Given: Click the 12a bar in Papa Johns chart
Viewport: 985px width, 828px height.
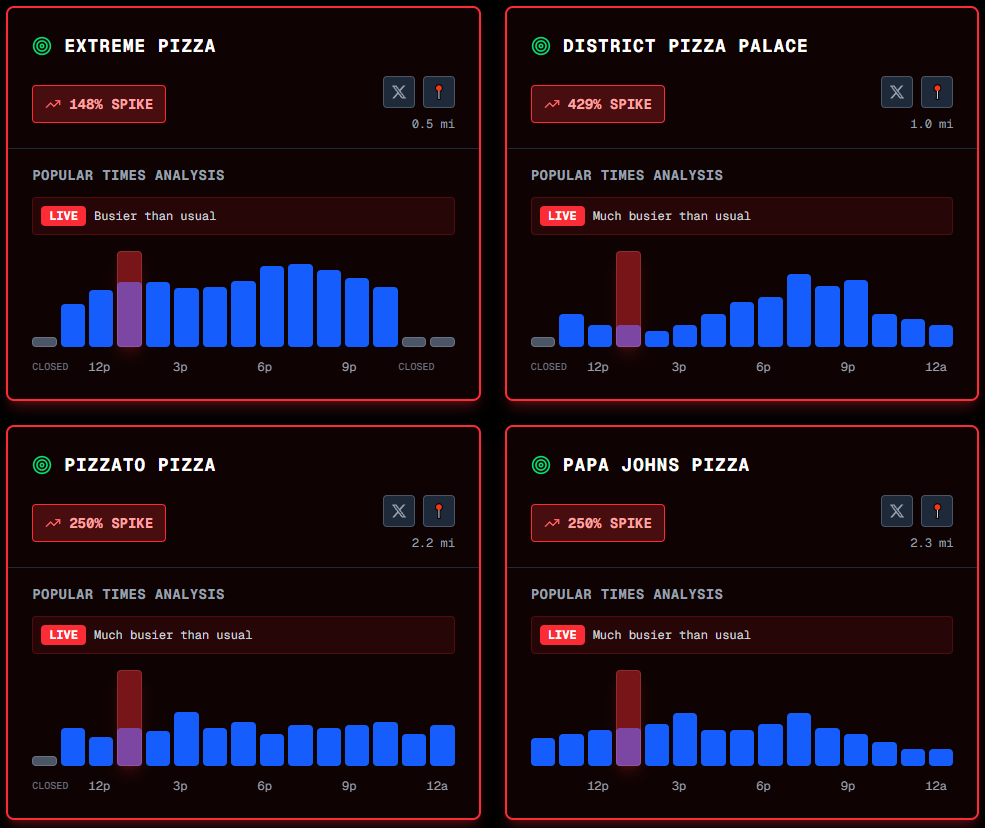Looking at the screenshot, I should [941, 757].
